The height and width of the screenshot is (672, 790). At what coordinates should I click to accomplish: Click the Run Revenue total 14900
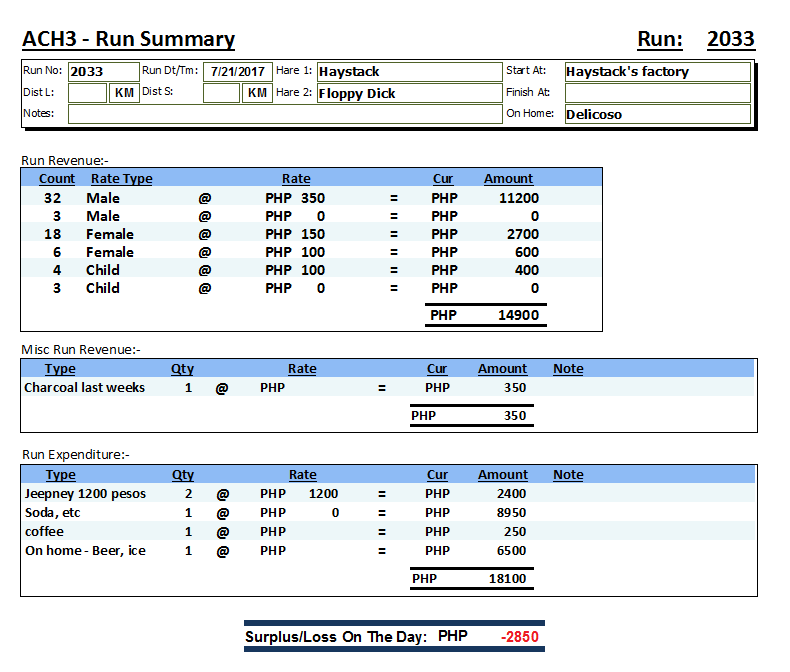coord(518,315)
